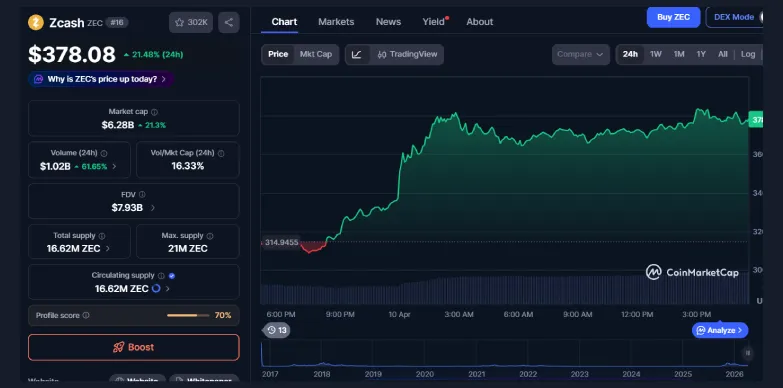783x388 pixels.
Task: Click the Volume (24h) info icon
Action: tap(104, 153)
